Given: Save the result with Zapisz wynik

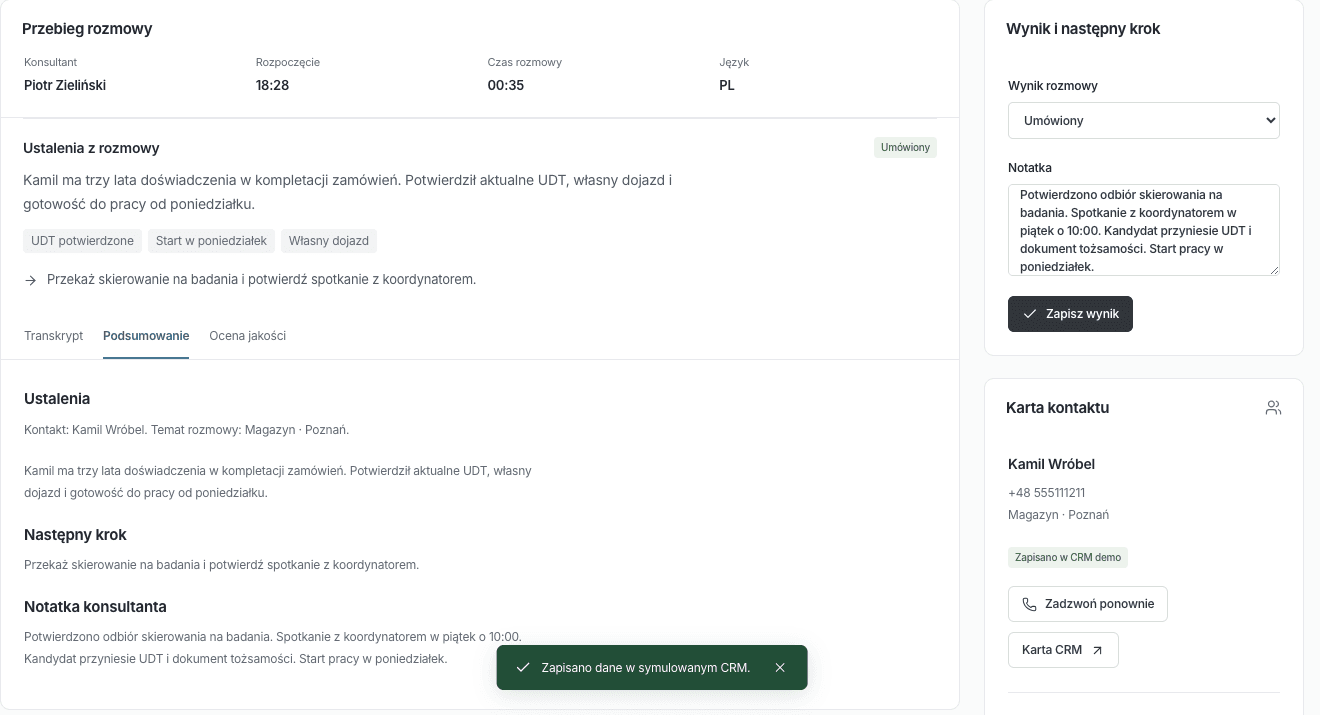Looking at the screenshot, I should click(1070, 314).
